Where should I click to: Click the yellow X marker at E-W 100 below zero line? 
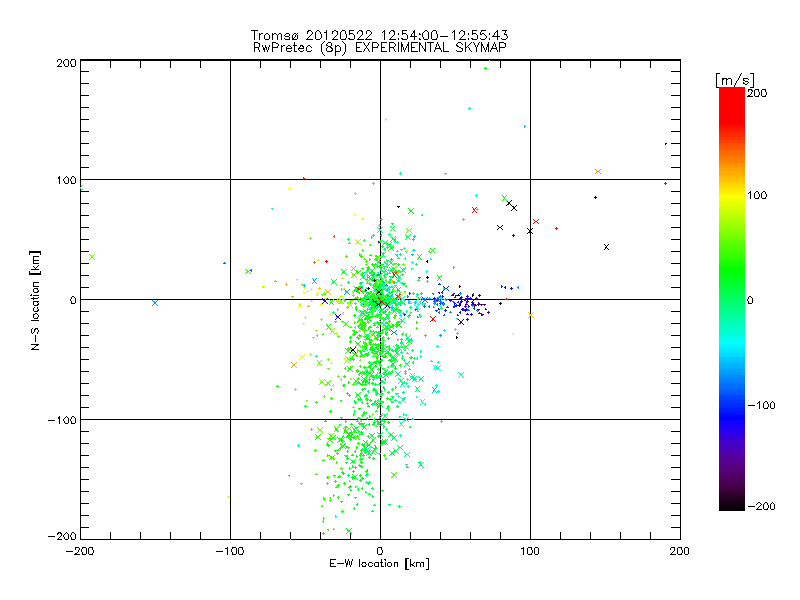(x=531, y=315)
